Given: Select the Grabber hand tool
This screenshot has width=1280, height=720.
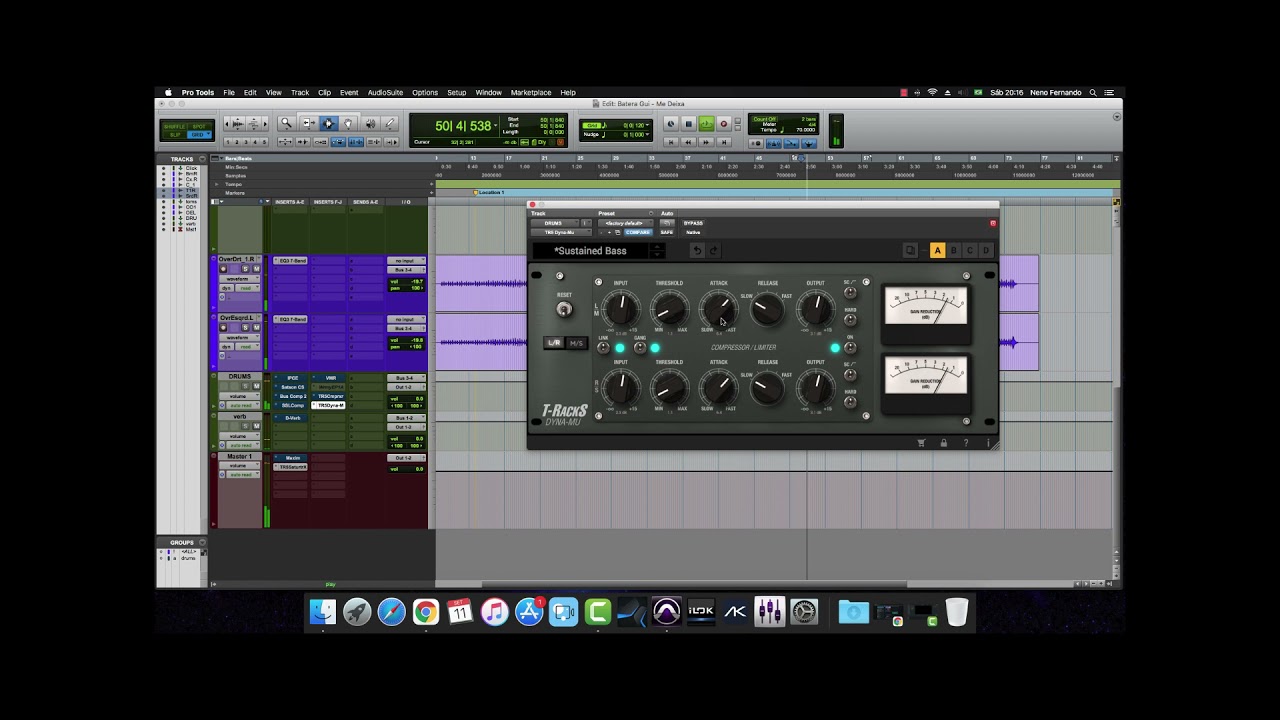Looking at the screenshot, I should coord(348,124).
